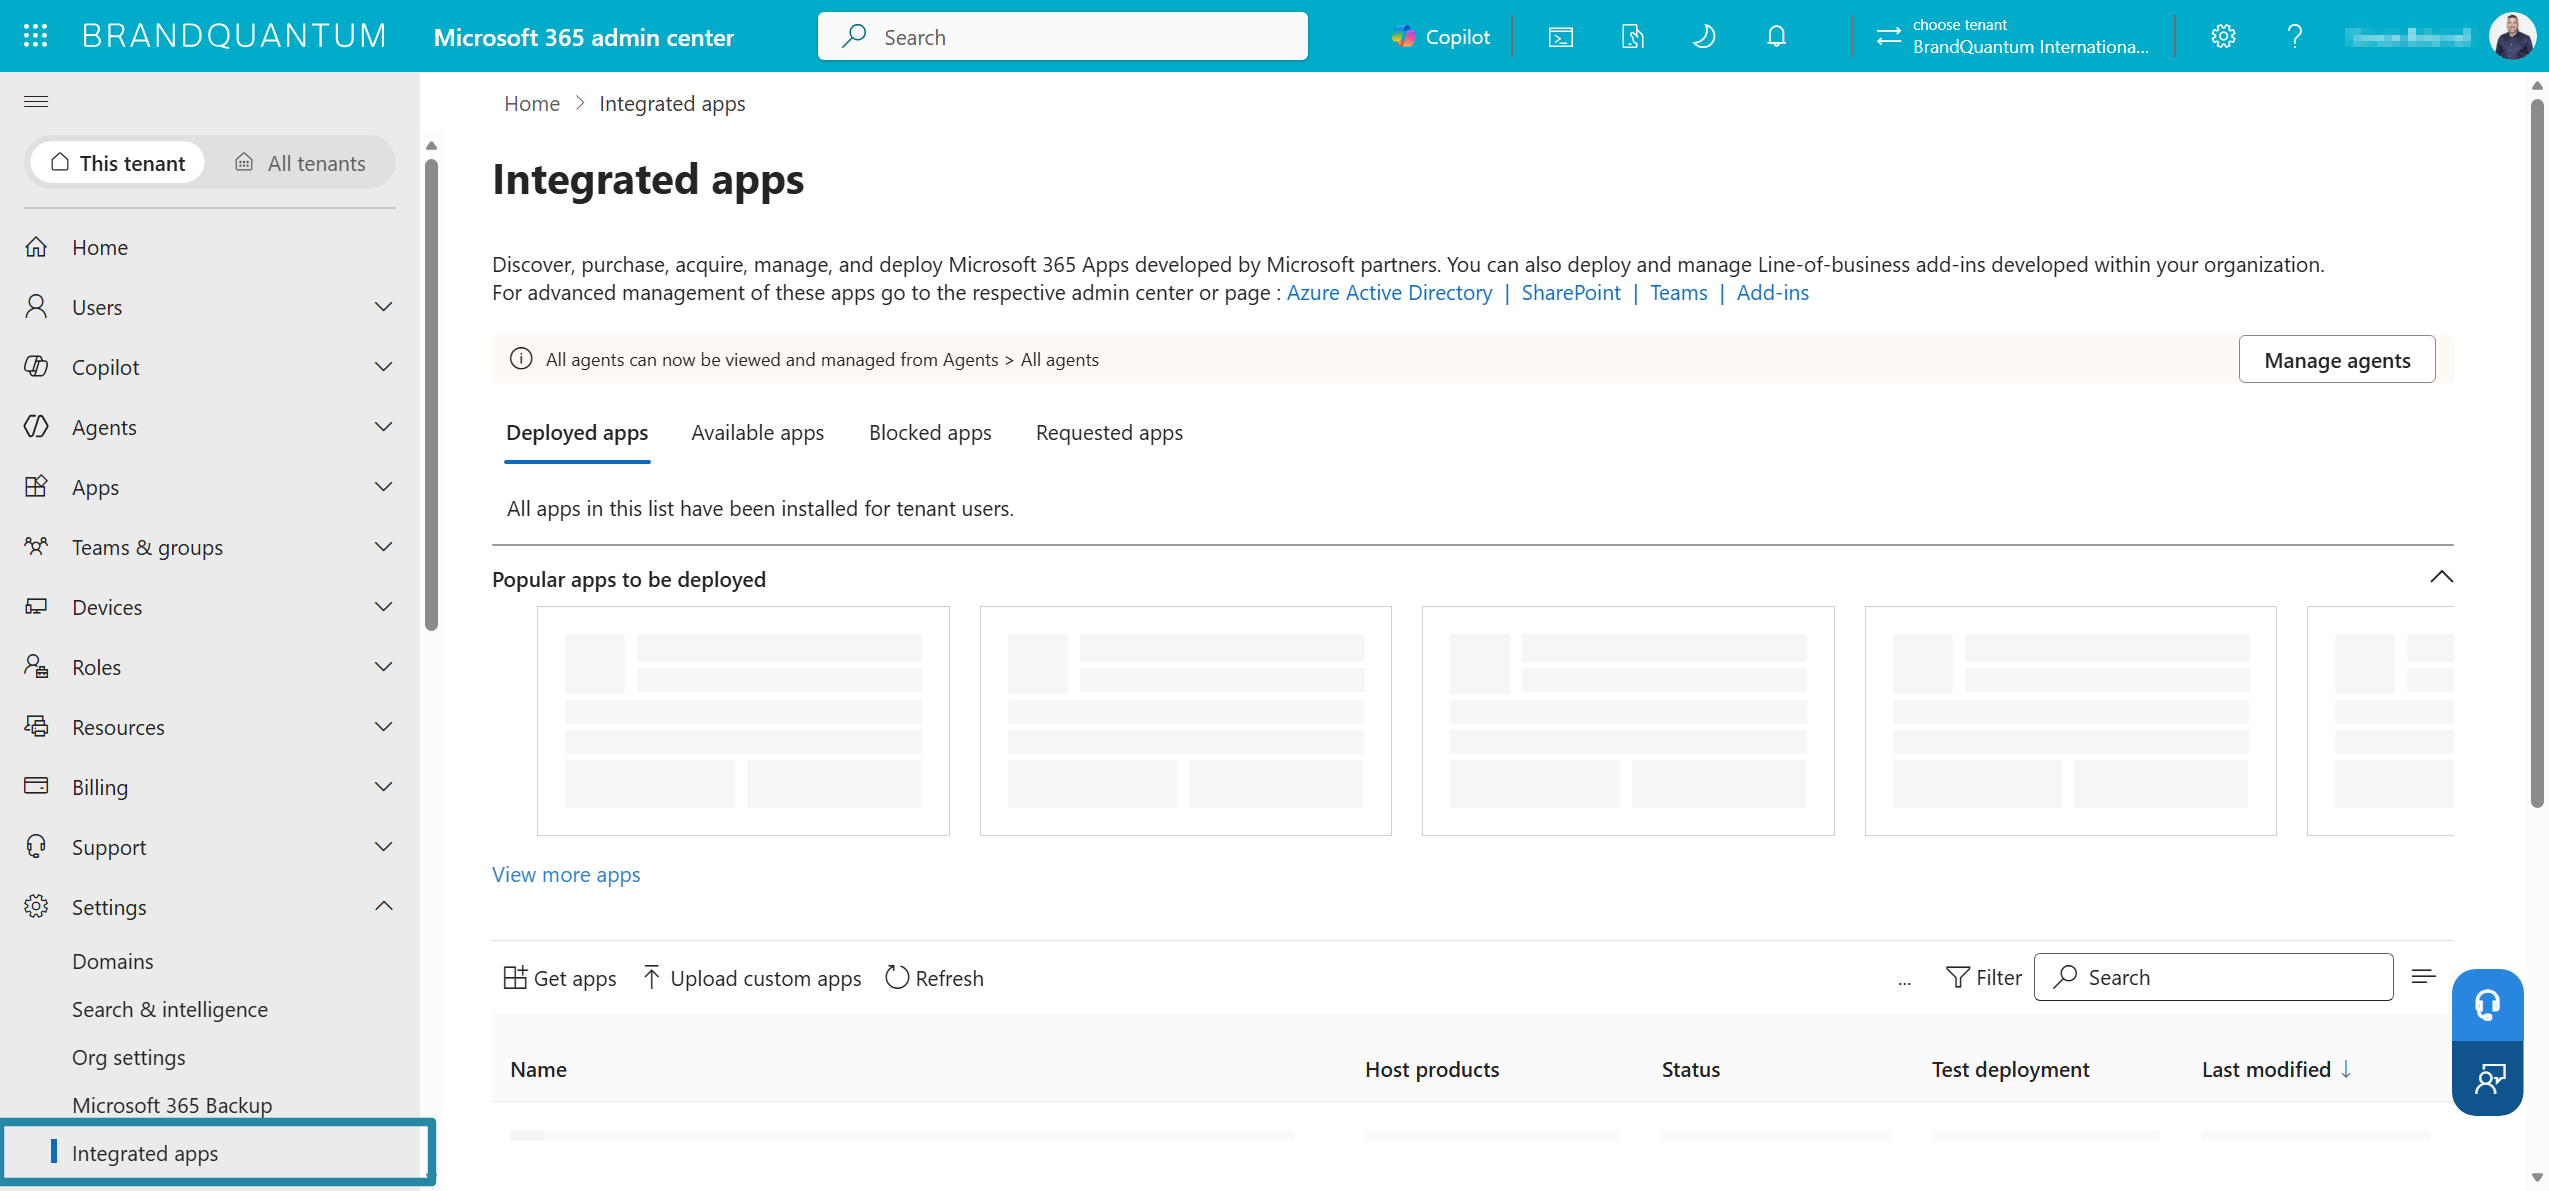The height and width of the screenshot is (1191, 2549).
Task: Expand the Billing menu chevron
Action: (x=383, y=787)
